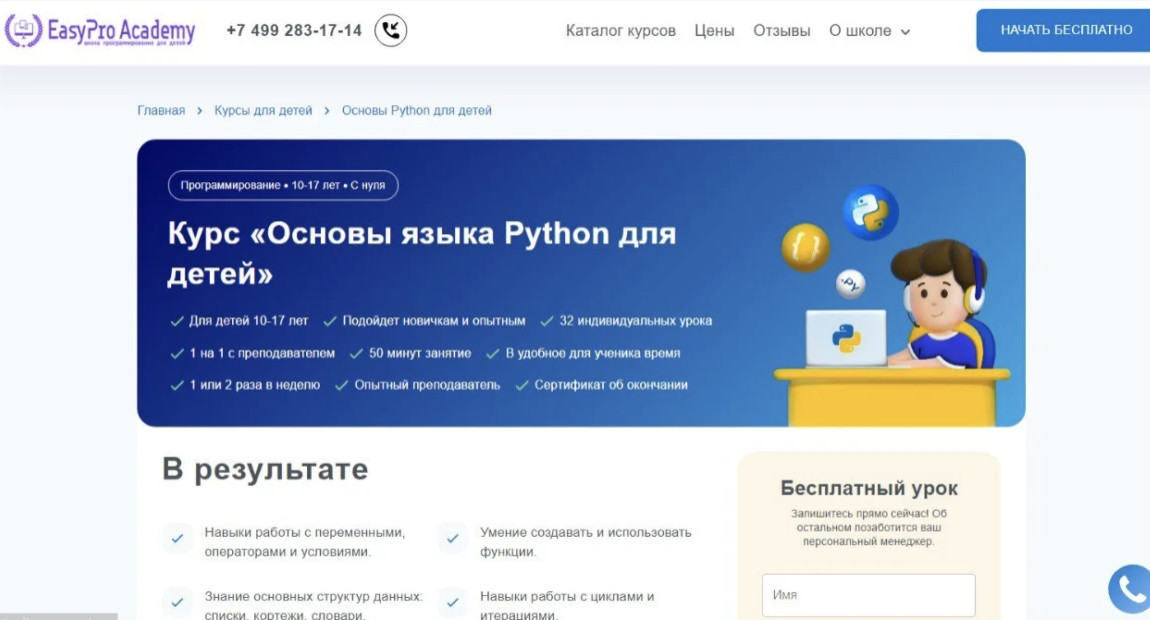Click the boy with headphones illustration
The width and height of the screenshot is (1150, 620).
point(941,304)
